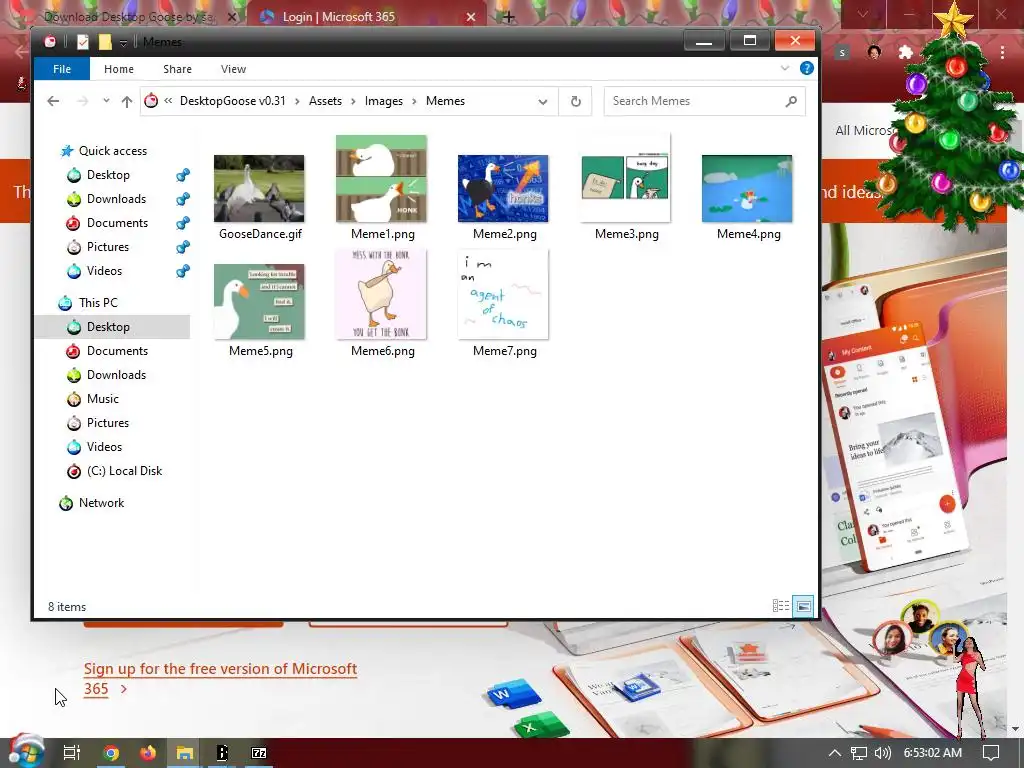Select the Meme3.png image icon
The width and height of the screenshot is (1024, 768).
626,178
